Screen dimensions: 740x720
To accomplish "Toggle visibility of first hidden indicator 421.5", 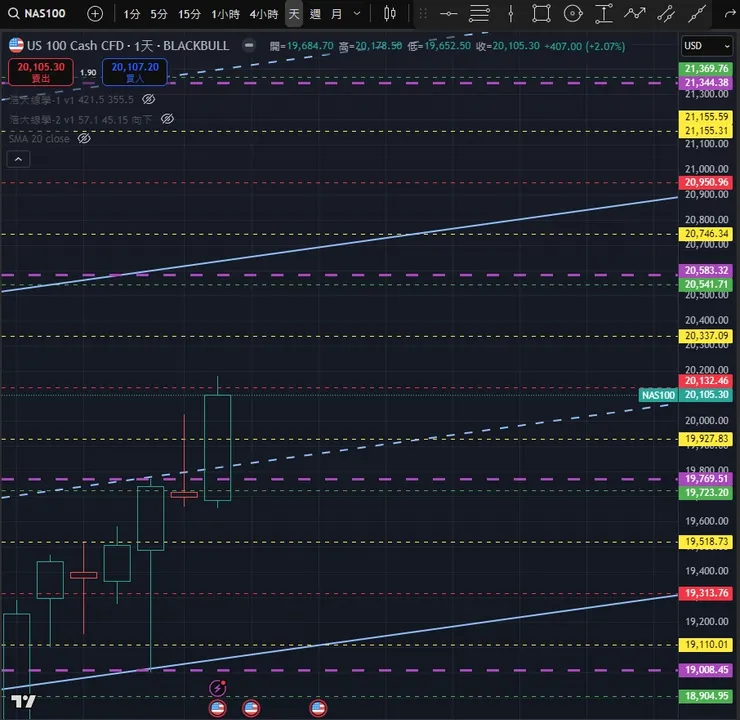I will [x=149, y=99].
